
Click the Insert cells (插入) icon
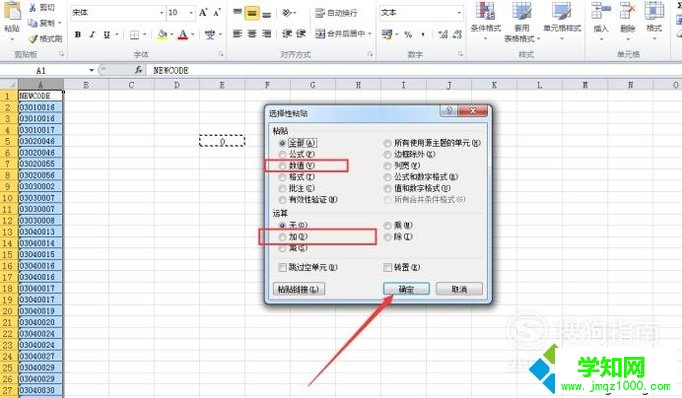pyautogui.click(x=601, y=12)
